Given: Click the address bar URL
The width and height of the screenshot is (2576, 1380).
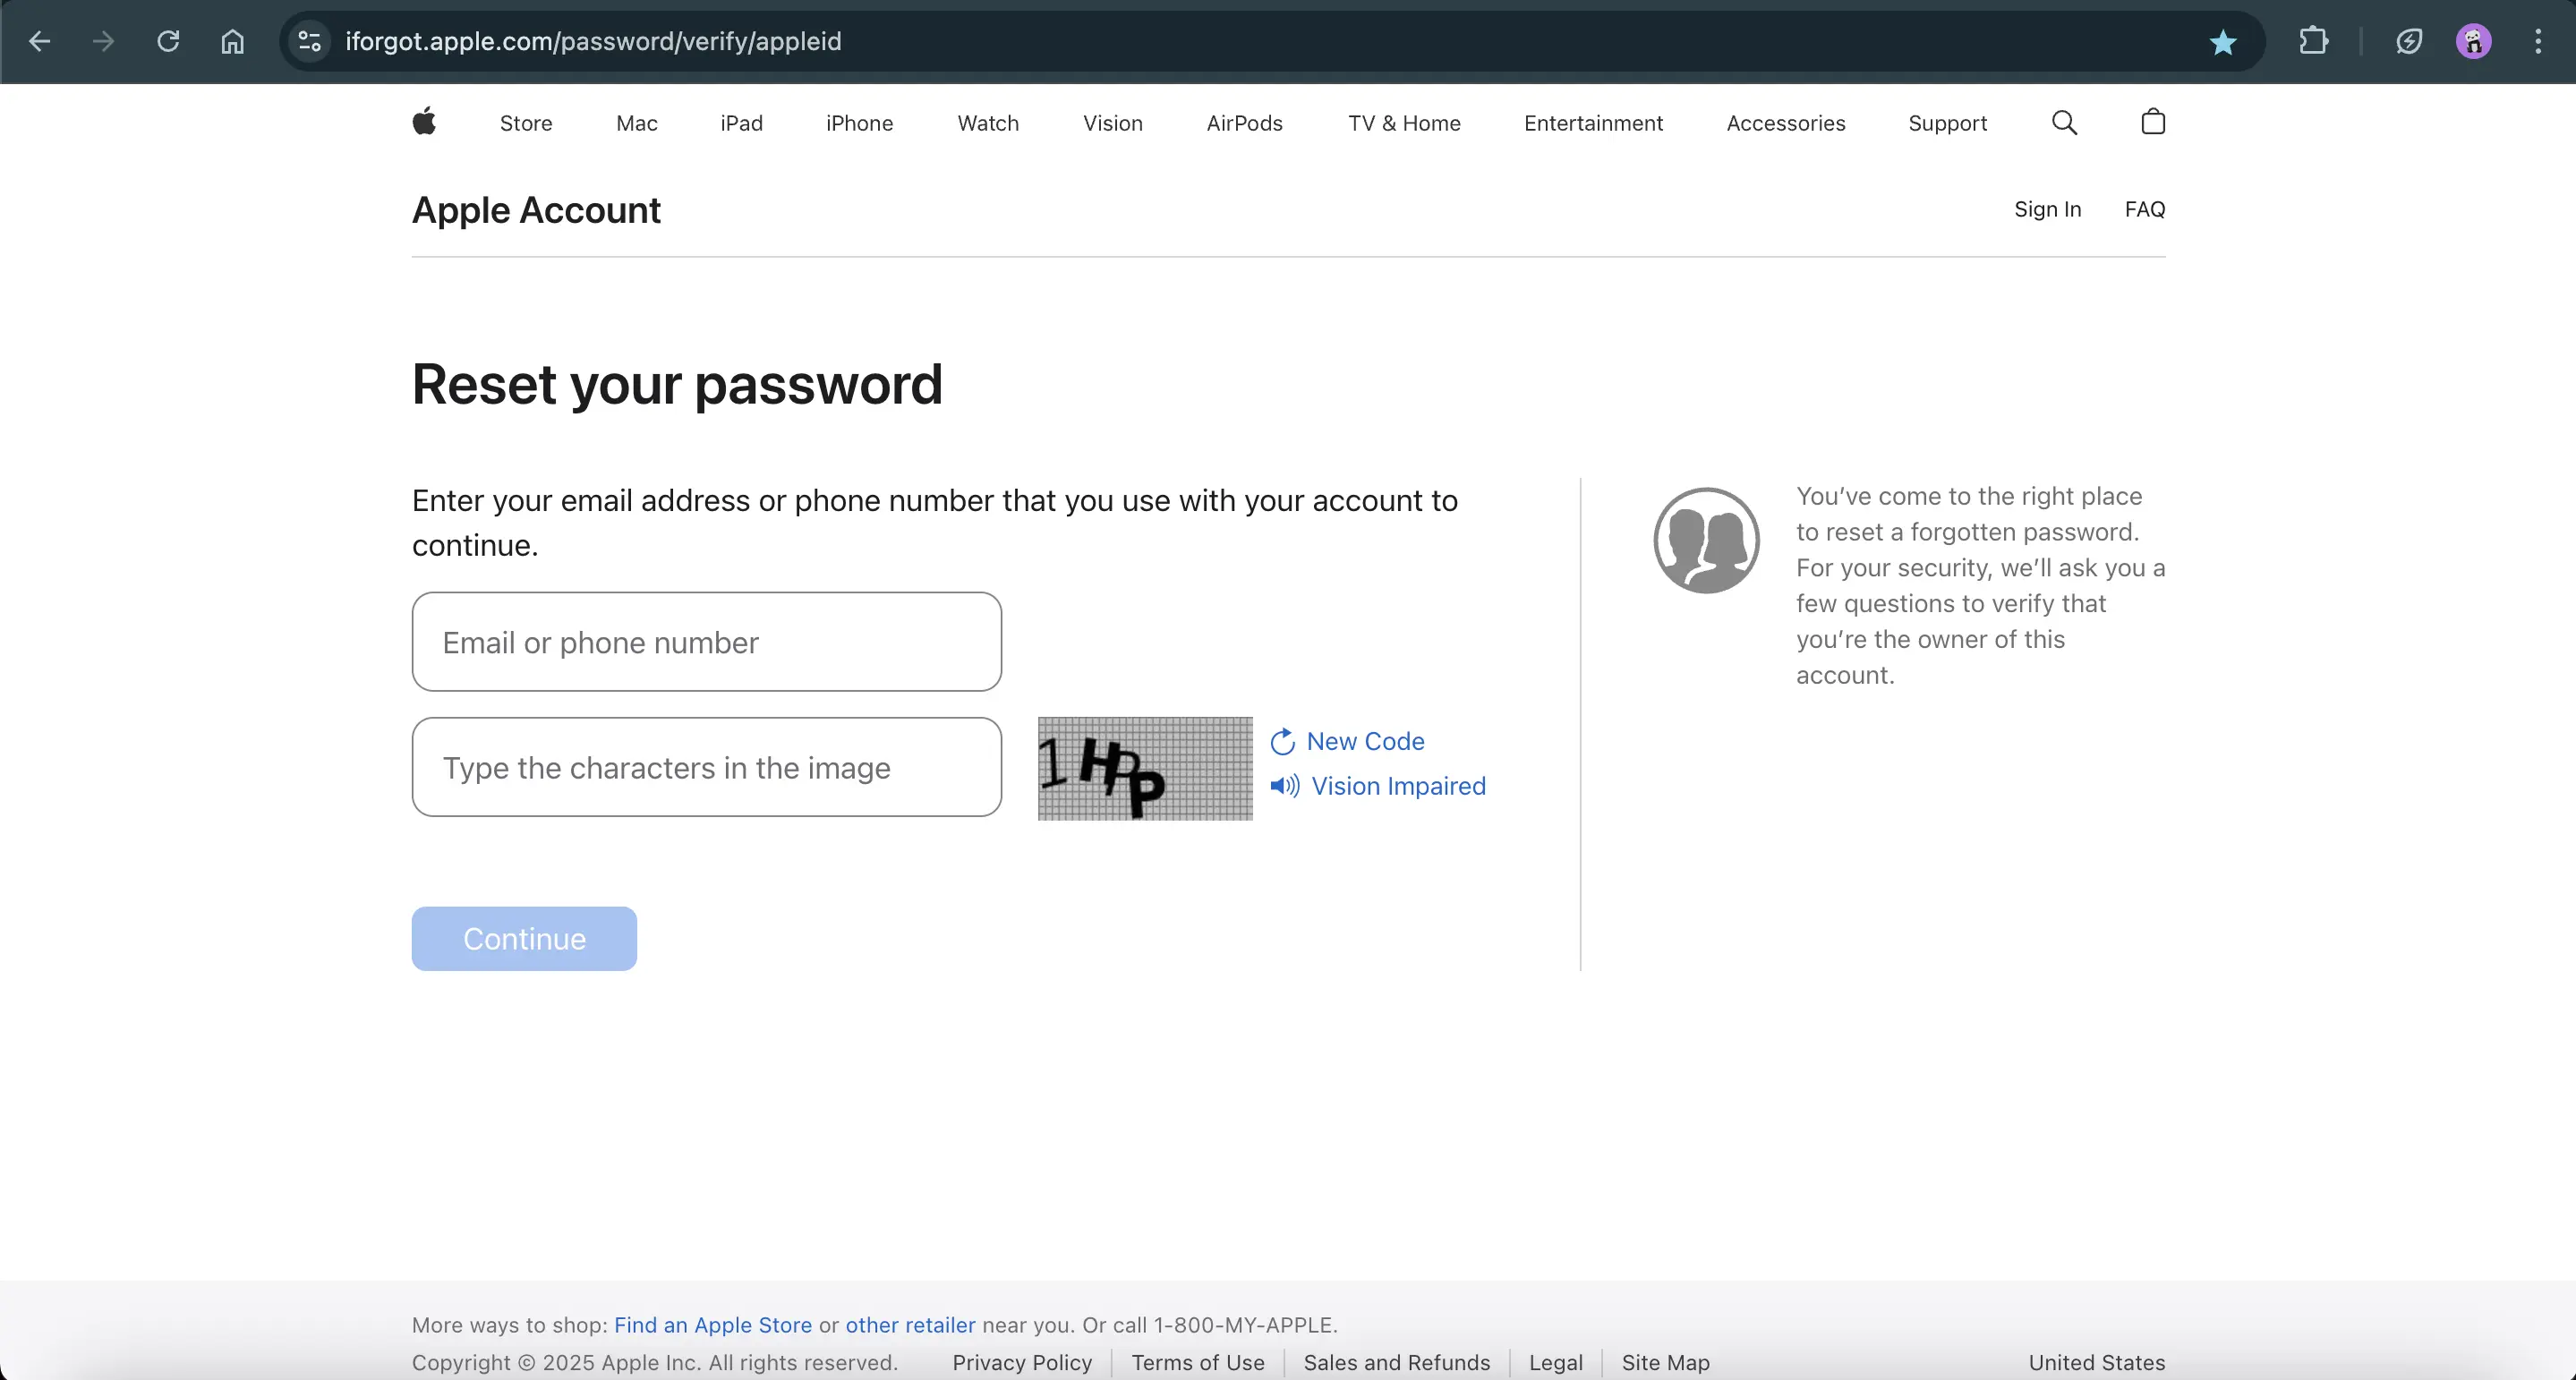Looking at the screenshot, I should (593, 41).
